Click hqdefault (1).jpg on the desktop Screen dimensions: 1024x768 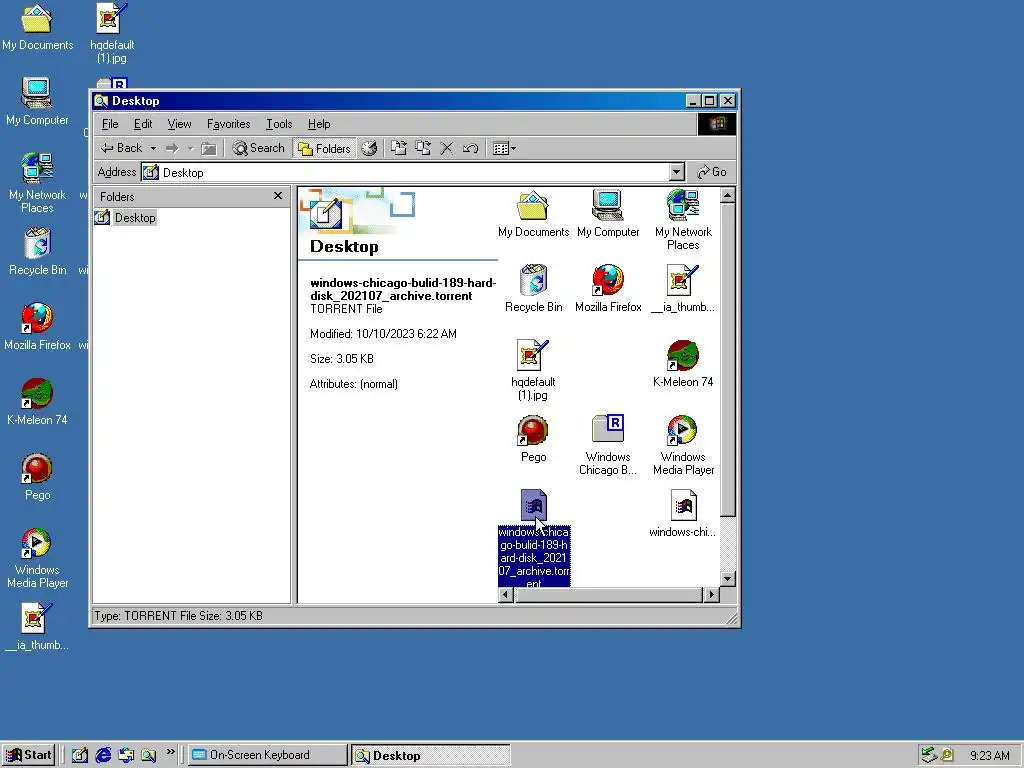click(x=112, y=34)
